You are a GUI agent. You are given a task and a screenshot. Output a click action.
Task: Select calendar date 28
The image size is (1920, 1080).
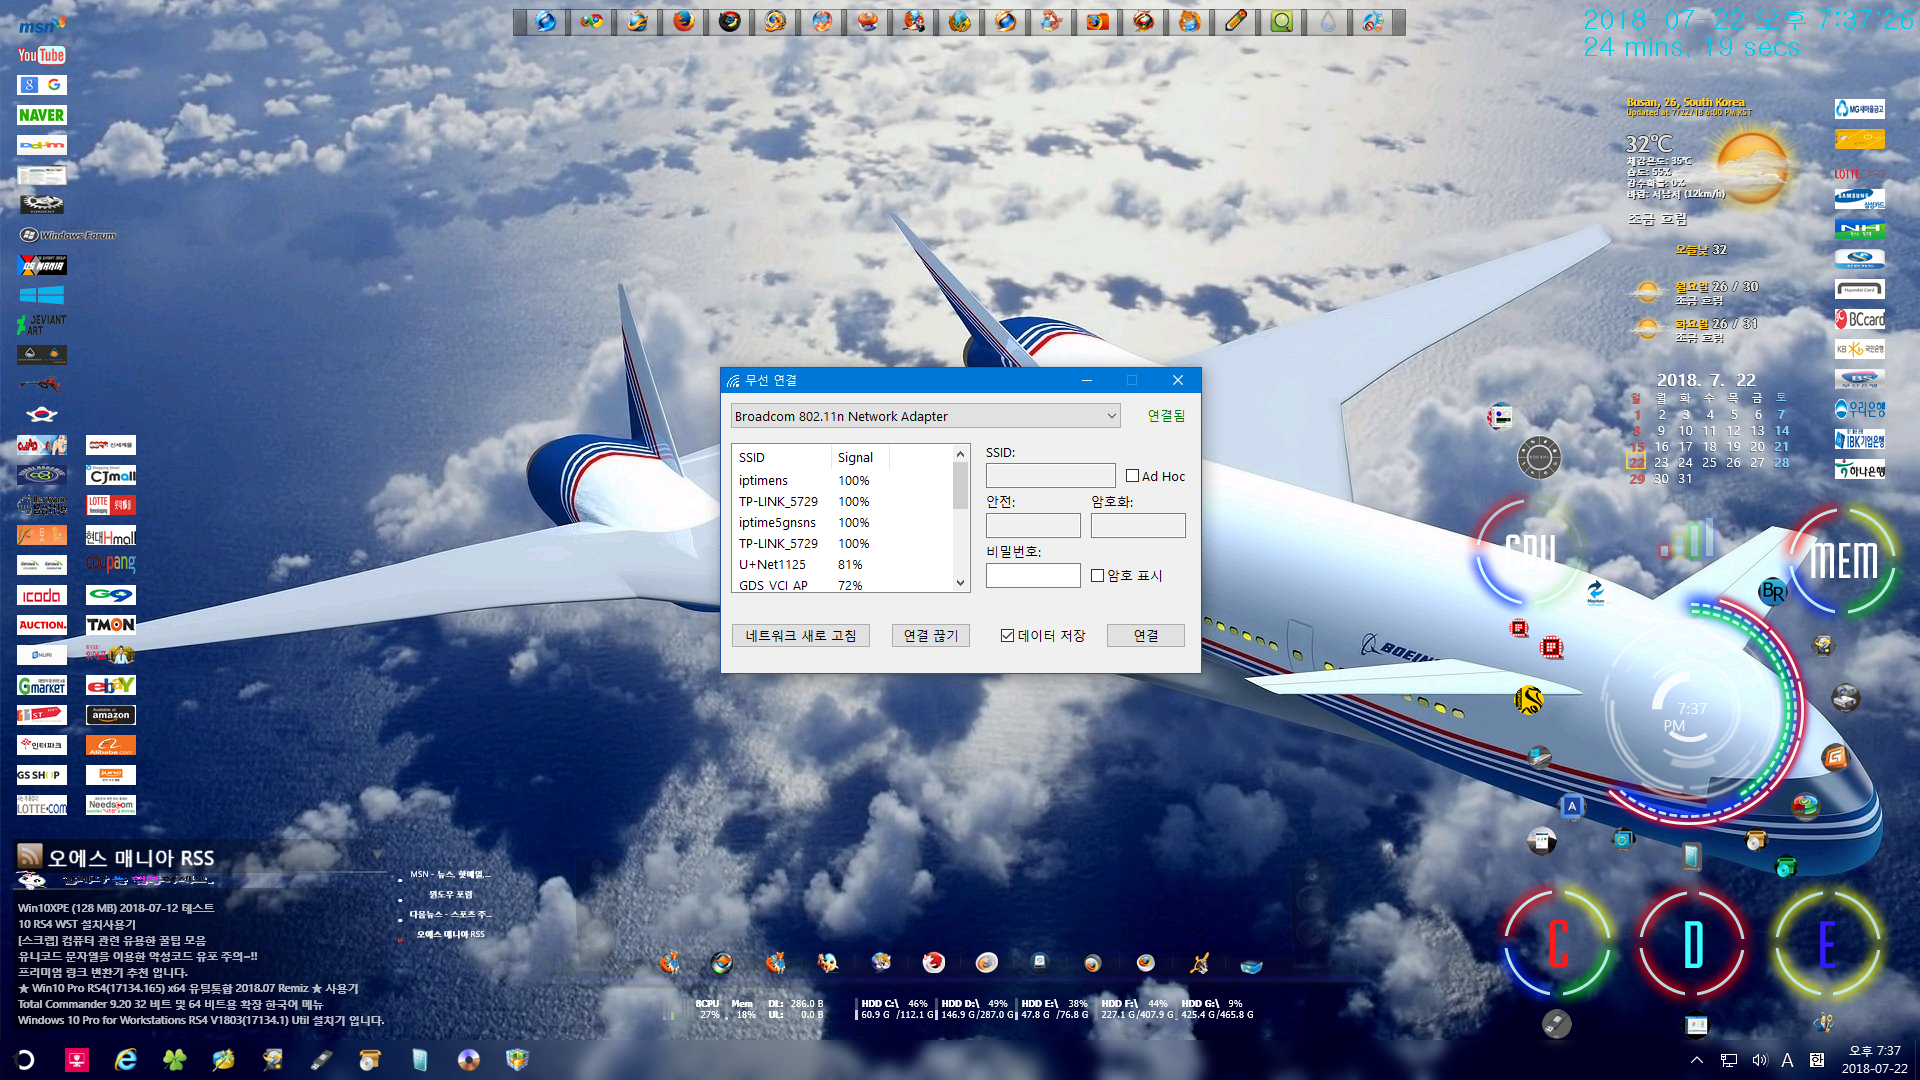click(x=1781, y=463)
